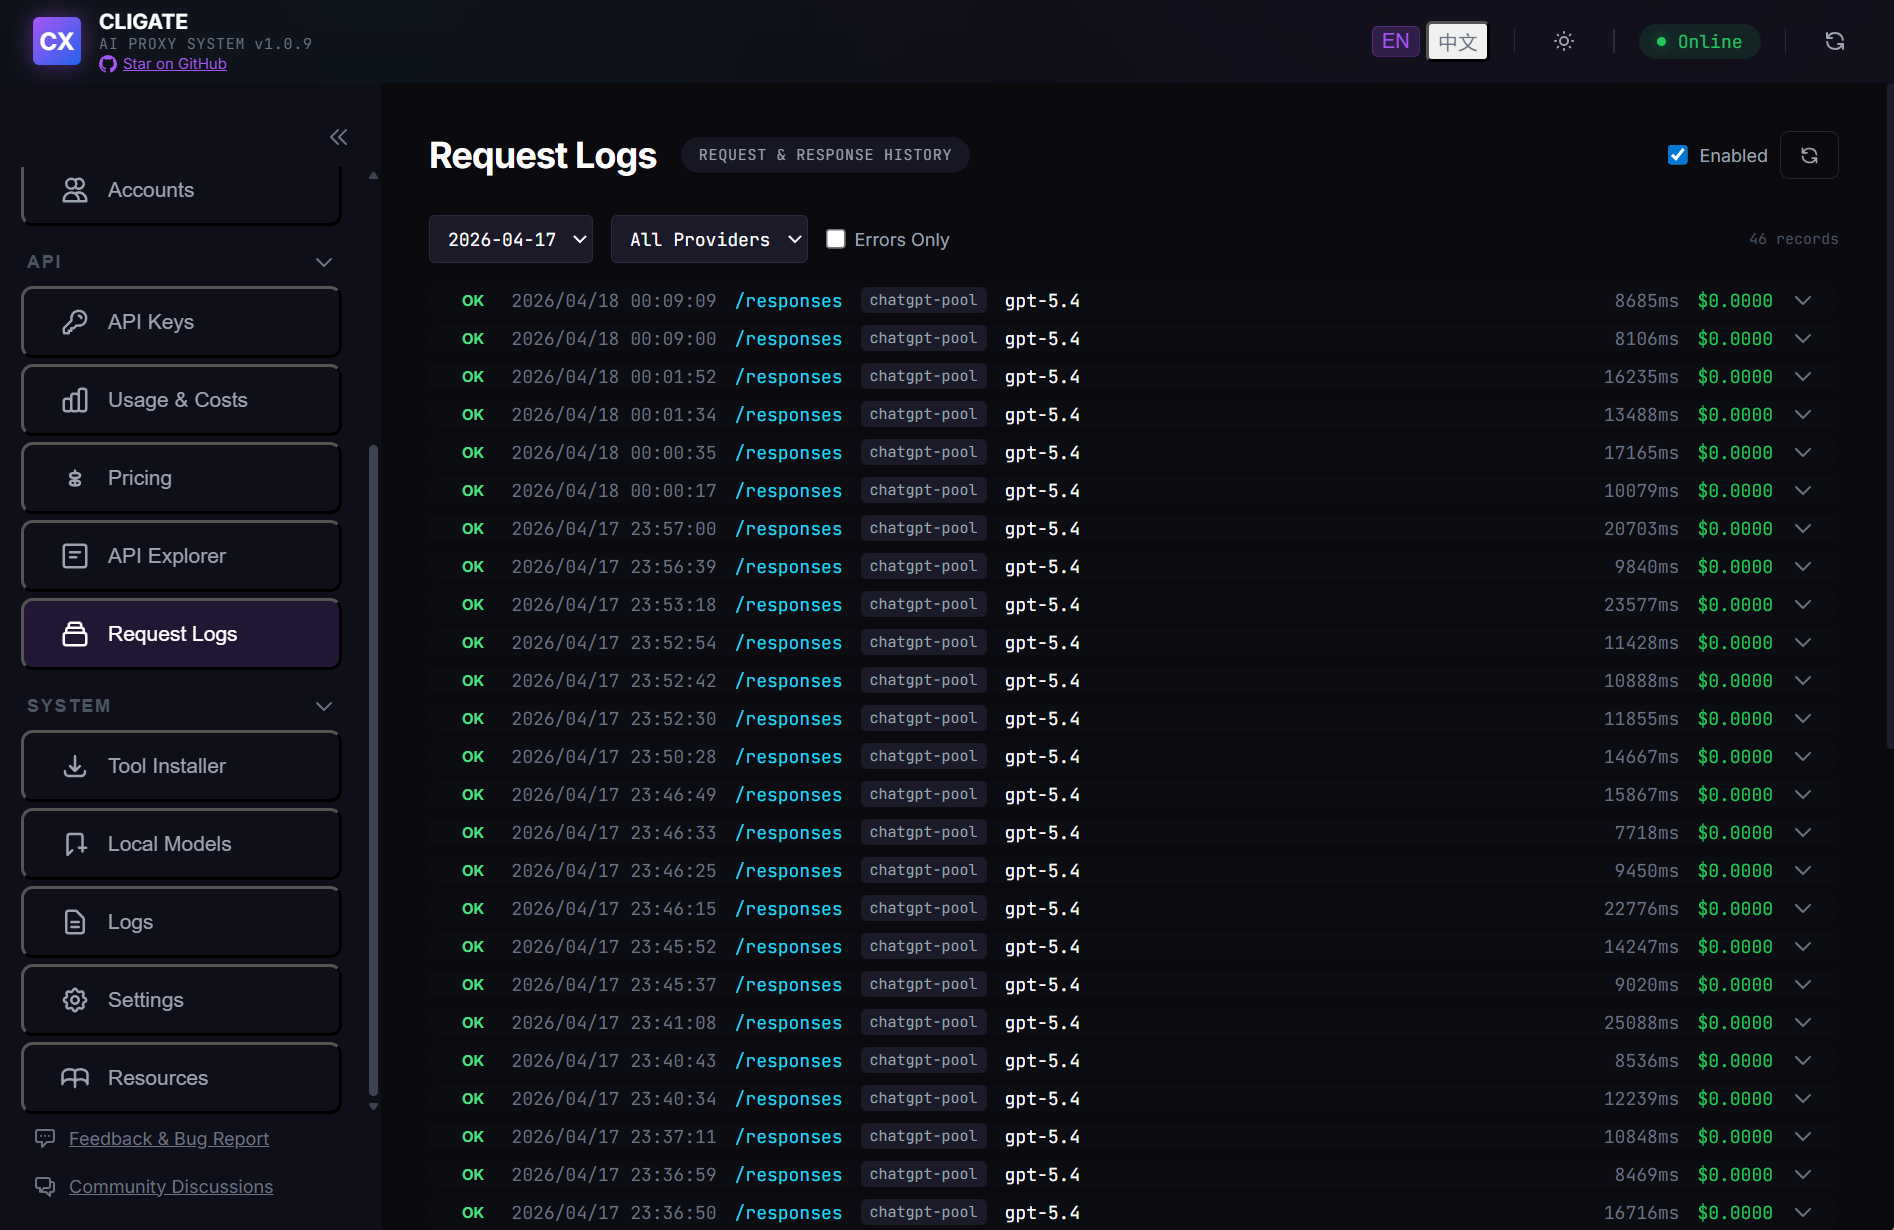Go to Local Models

pos(181,844)
